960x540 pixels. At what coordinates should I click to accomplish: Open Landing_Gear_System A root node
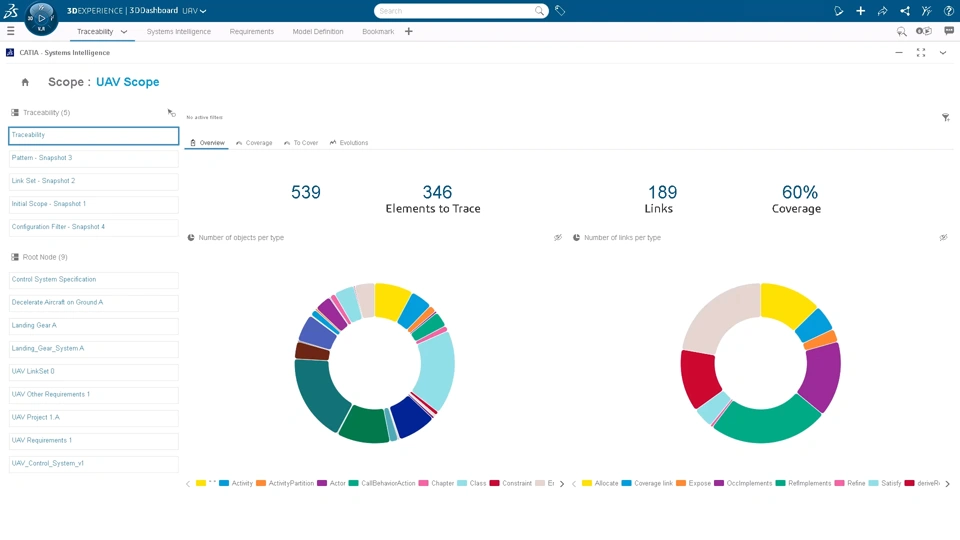coord(94,349)
